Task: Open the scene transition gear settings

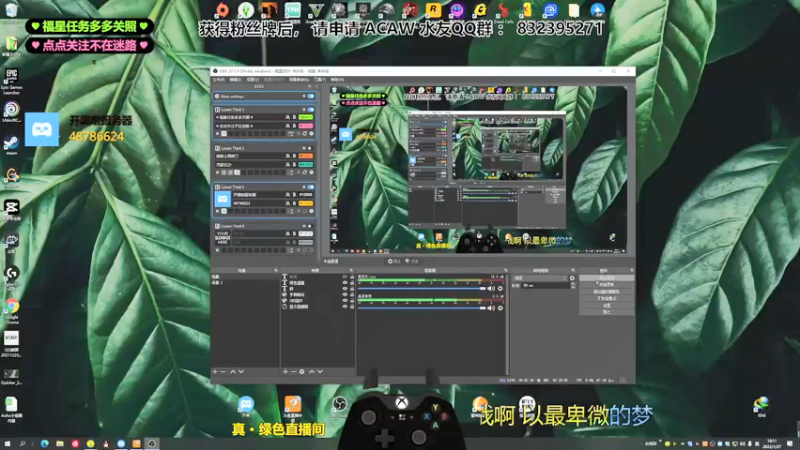Action: pos(572,278)
